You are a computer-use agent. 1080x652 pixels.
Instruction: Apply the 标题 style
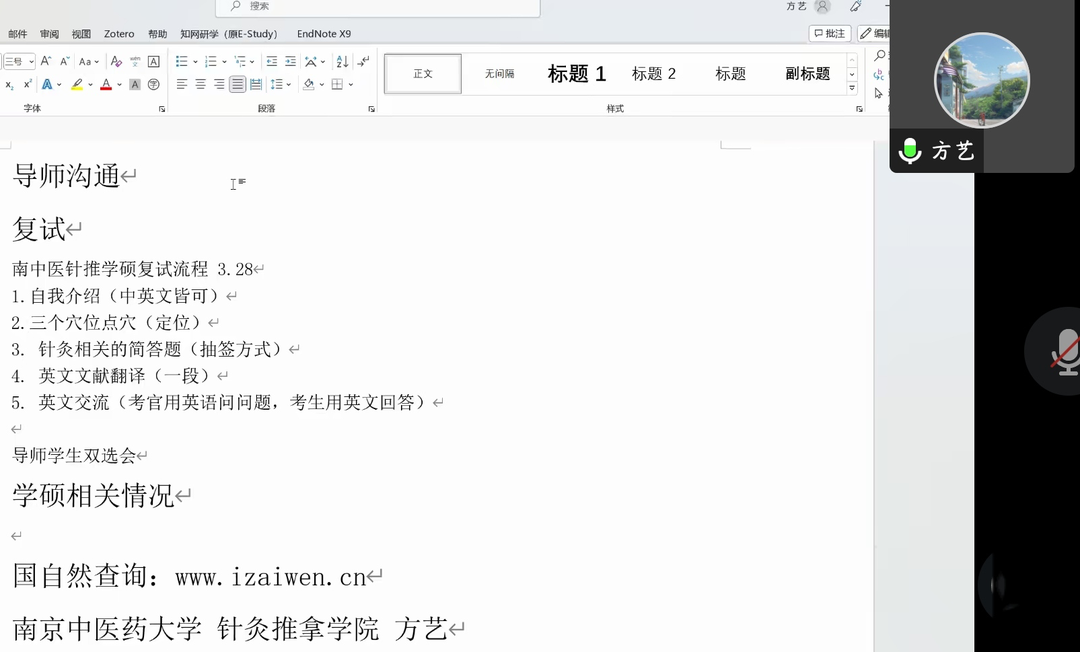click(x=730, y=74)
